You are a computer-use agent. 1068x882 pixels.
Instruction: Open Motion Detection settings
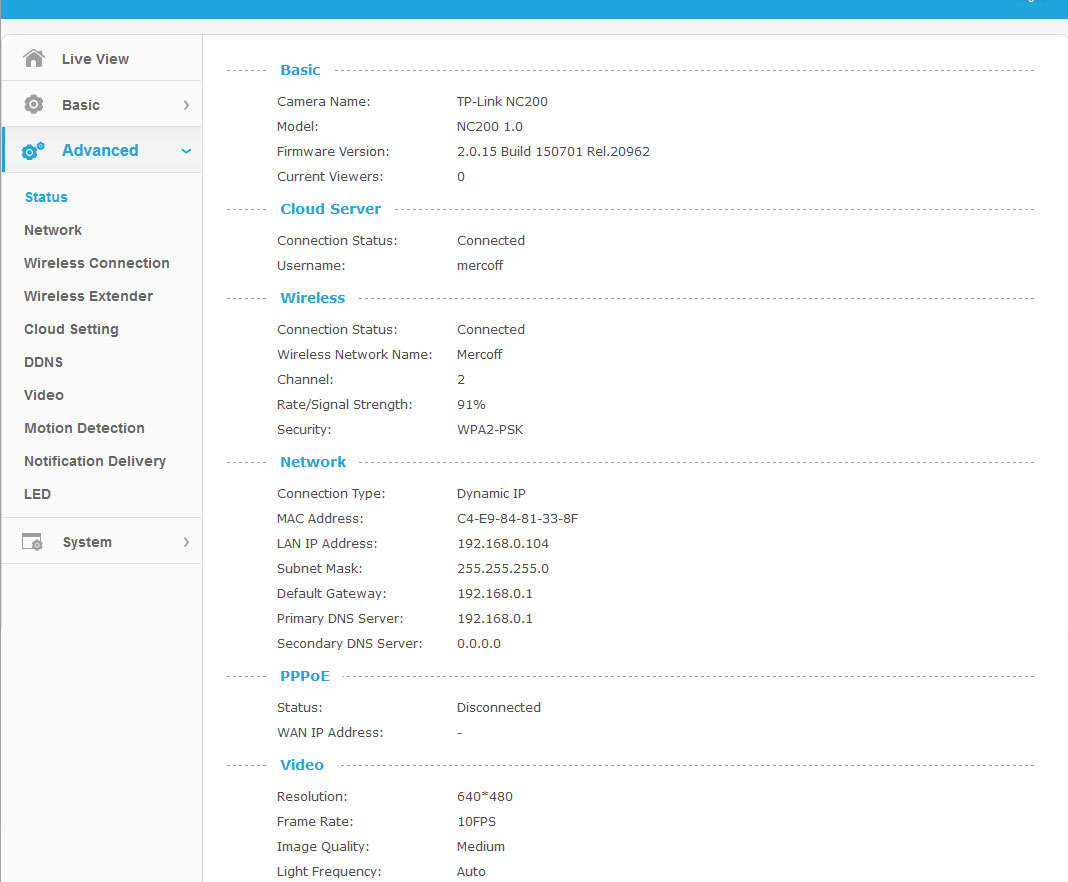[84, 428]
